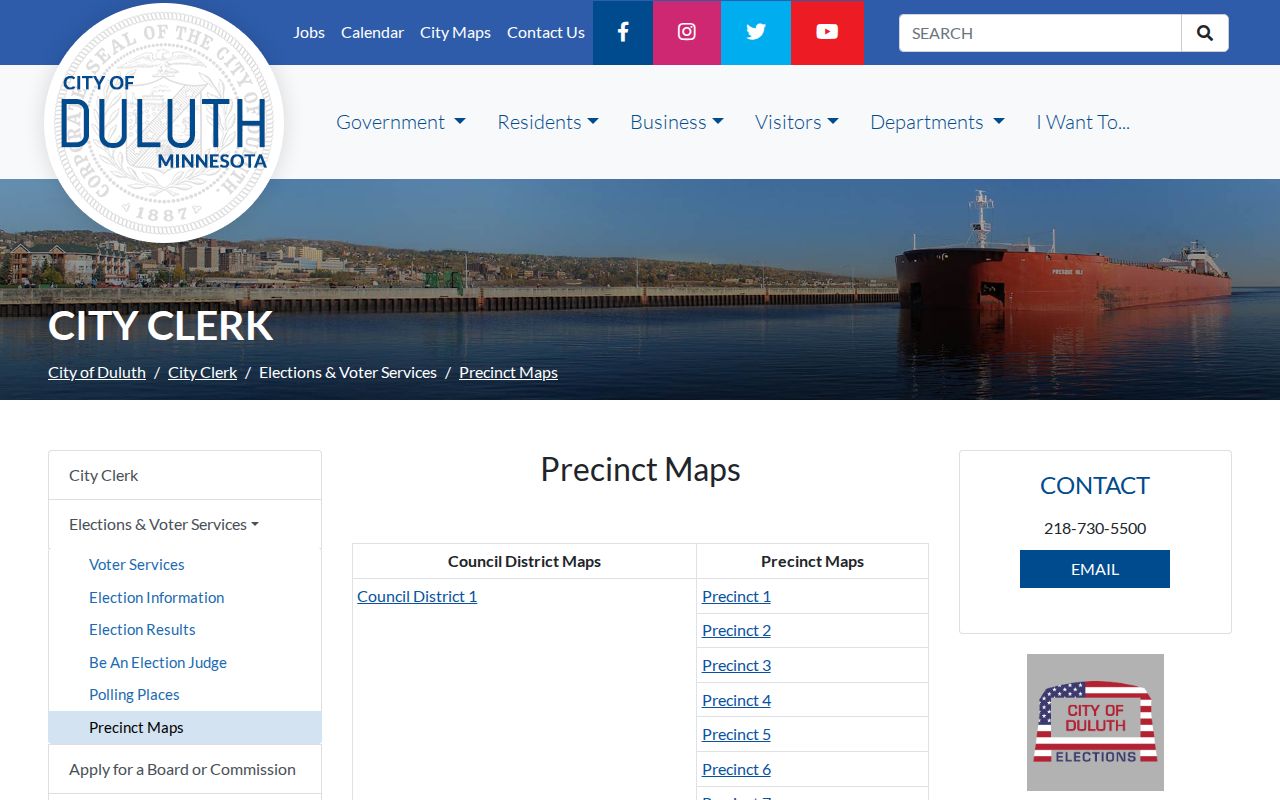Screen dimensions: 1280x800
Task: Go to the Jobs page
Action: (309, 32)
